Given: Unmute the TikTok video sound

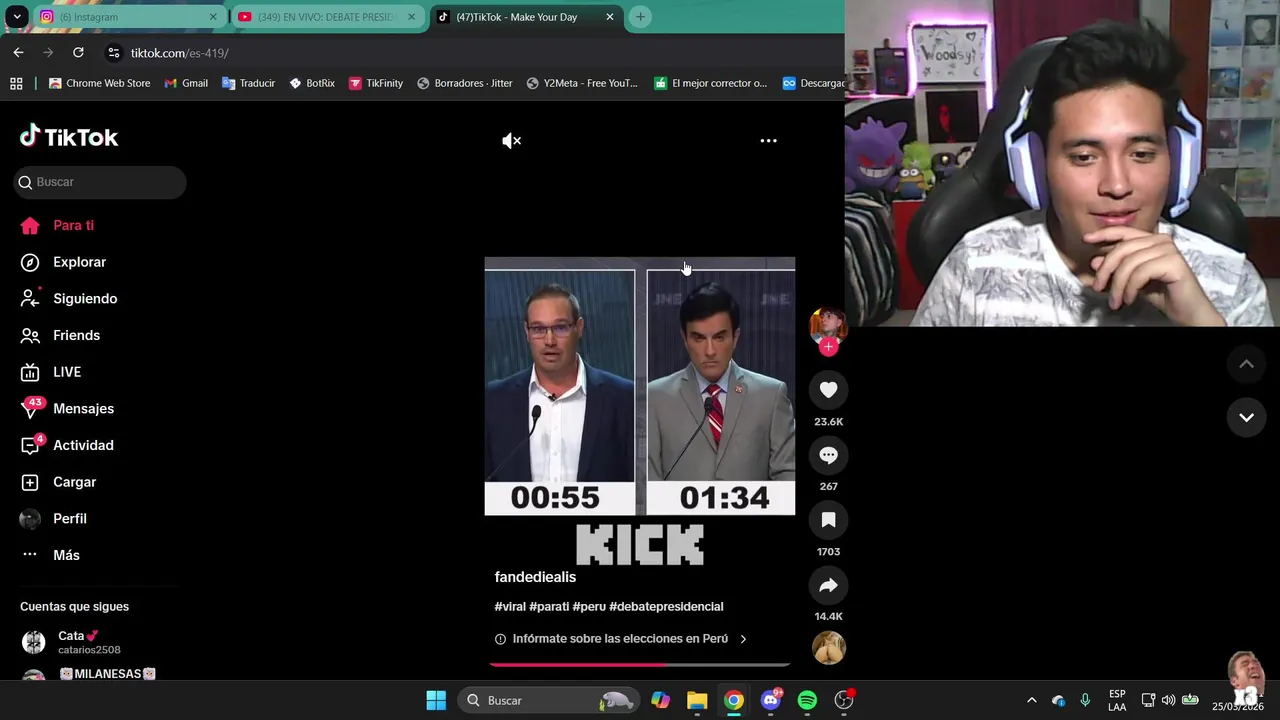Looking at the screenshot, I should [511, 141].
